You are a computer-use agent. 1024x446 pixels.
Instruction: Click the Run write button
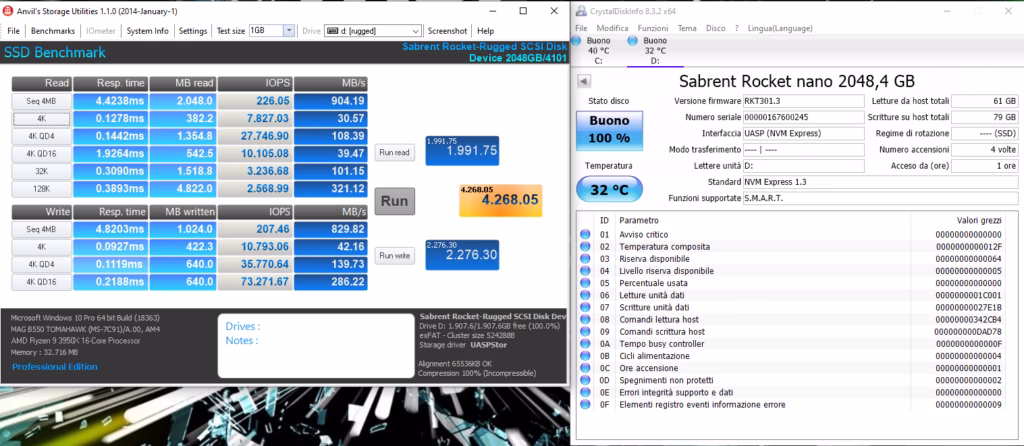pos(394,255)
